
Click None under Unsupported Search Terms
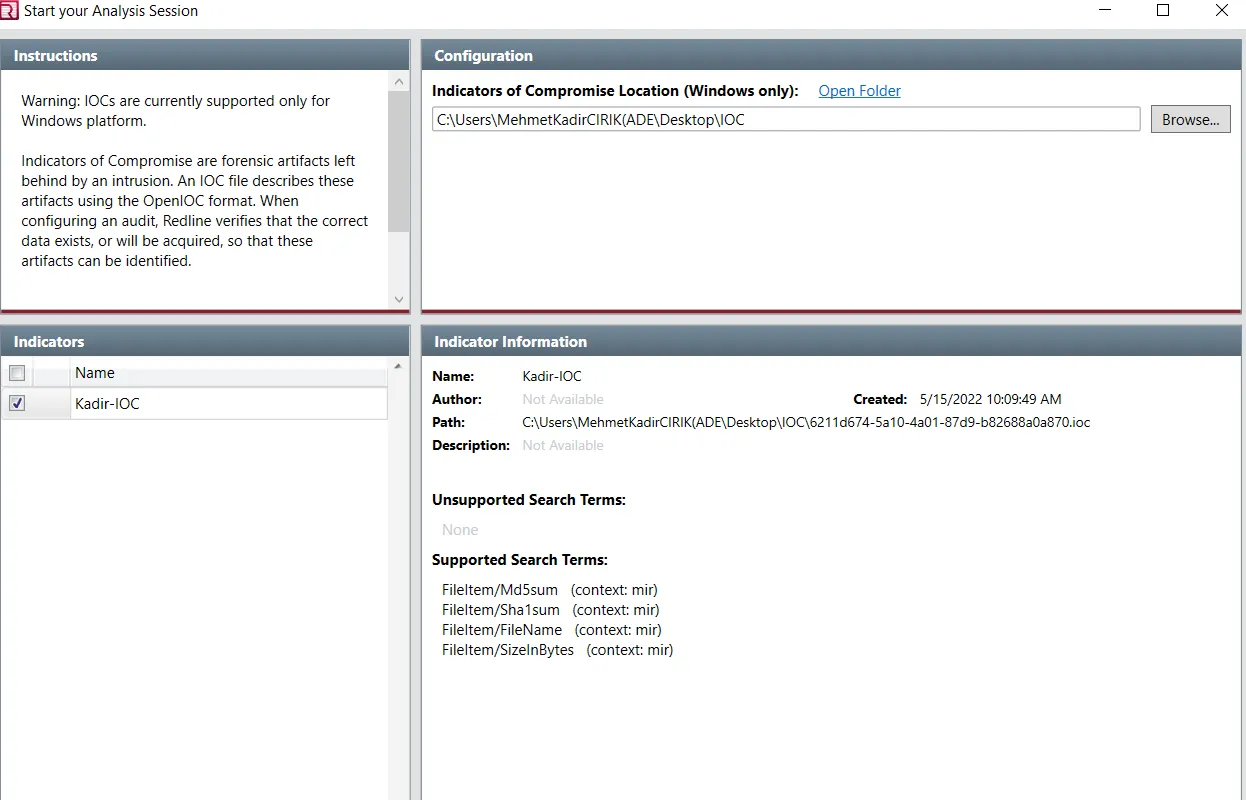point(460,530)
